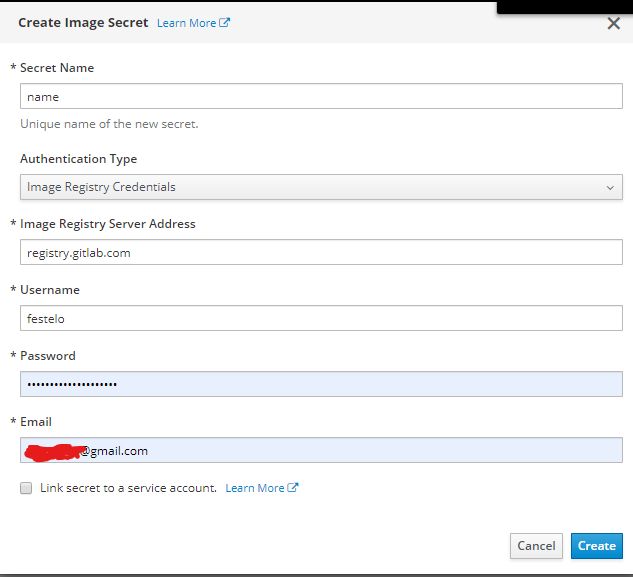This screenshot has width=633, height=577.
Task: Click the Password input field
Action: 321,384
